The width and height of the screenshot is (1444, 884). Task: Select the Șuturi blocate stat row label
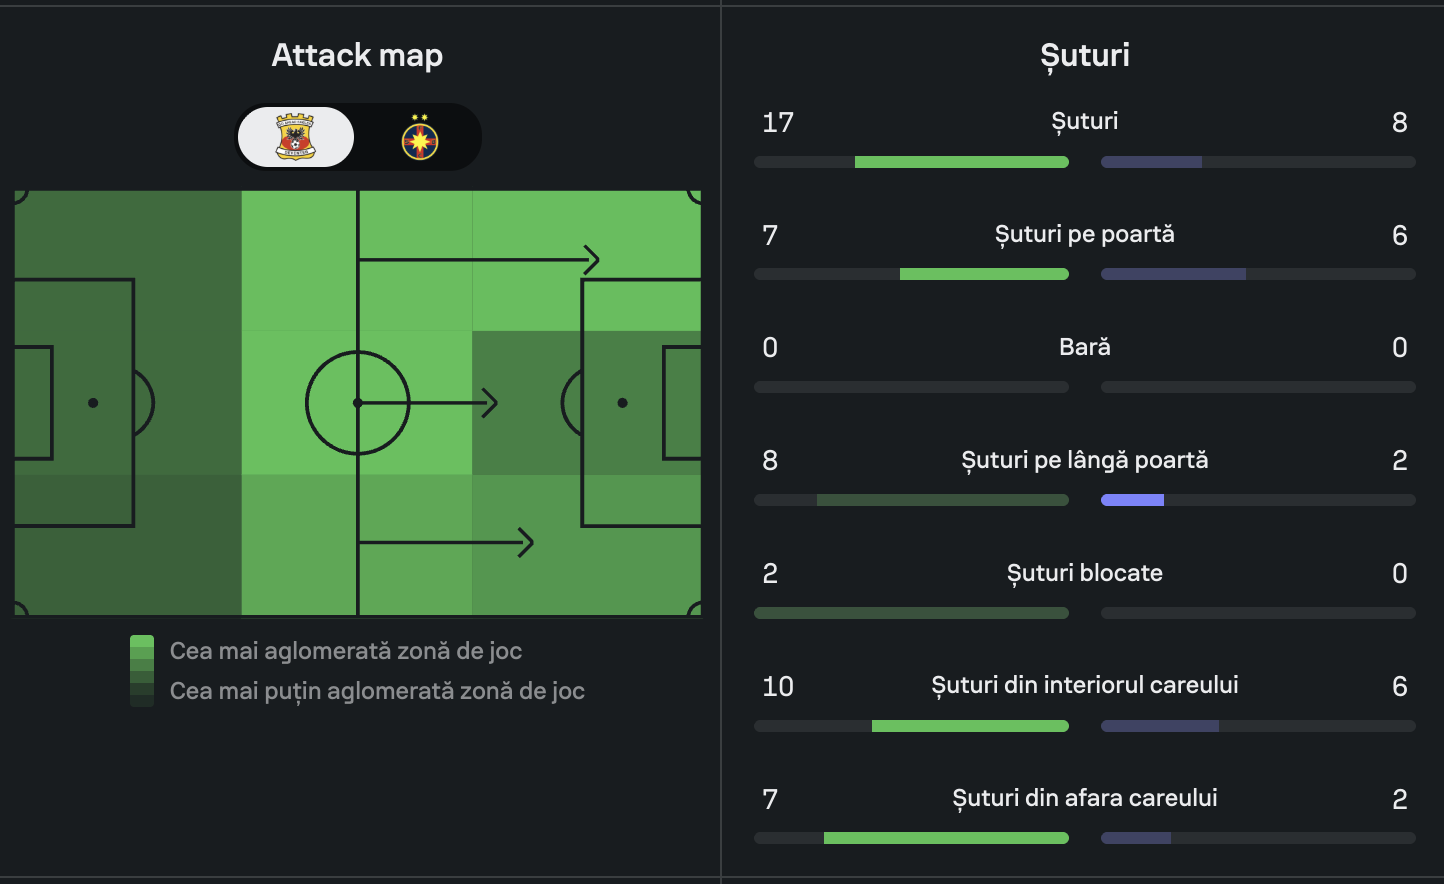click(x=1085, y=573)
